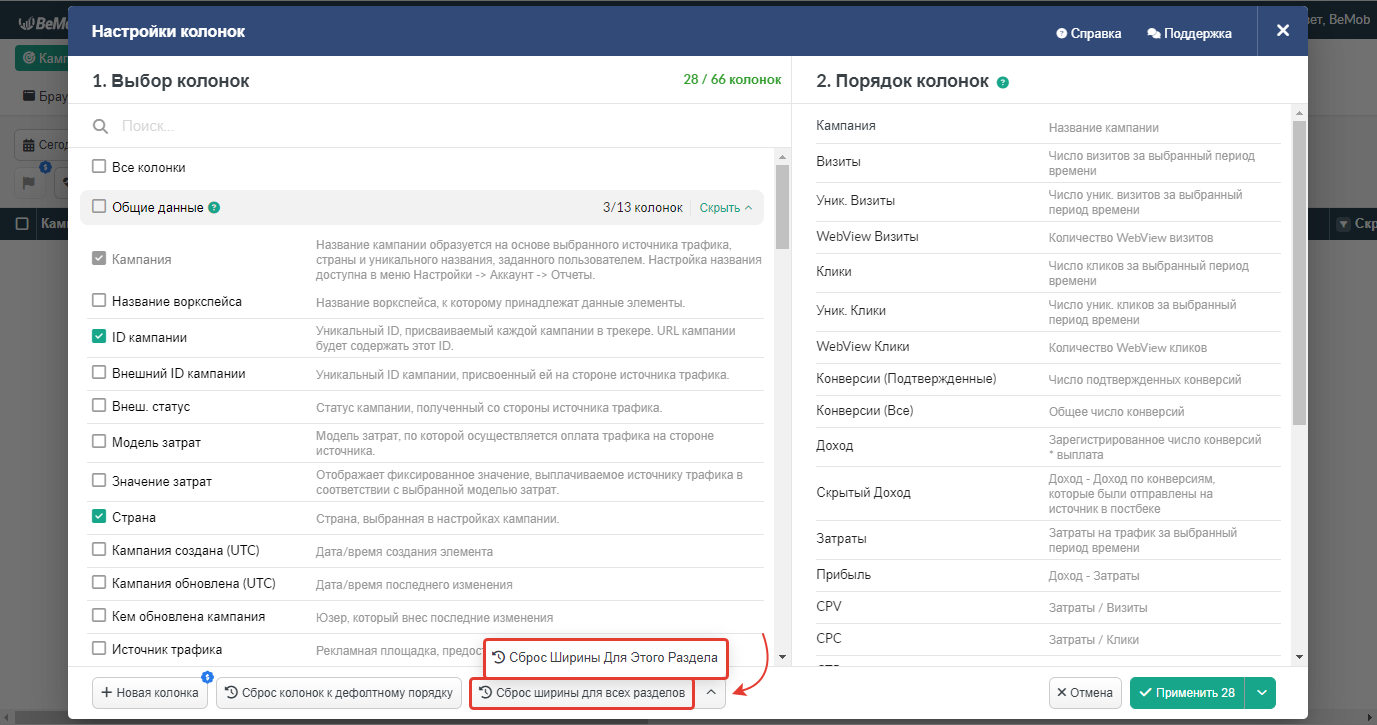Viewport: 1377px width, 725px height.
Task: Open dropdown arrow beside Применить
Action: point(1263,693)
